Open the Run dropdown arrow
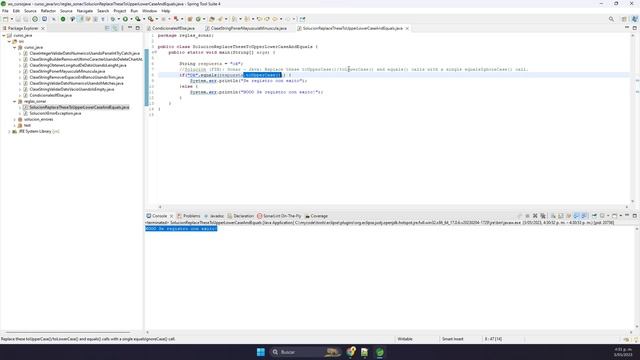The image size is (640, 360). (x=131, y=19)
